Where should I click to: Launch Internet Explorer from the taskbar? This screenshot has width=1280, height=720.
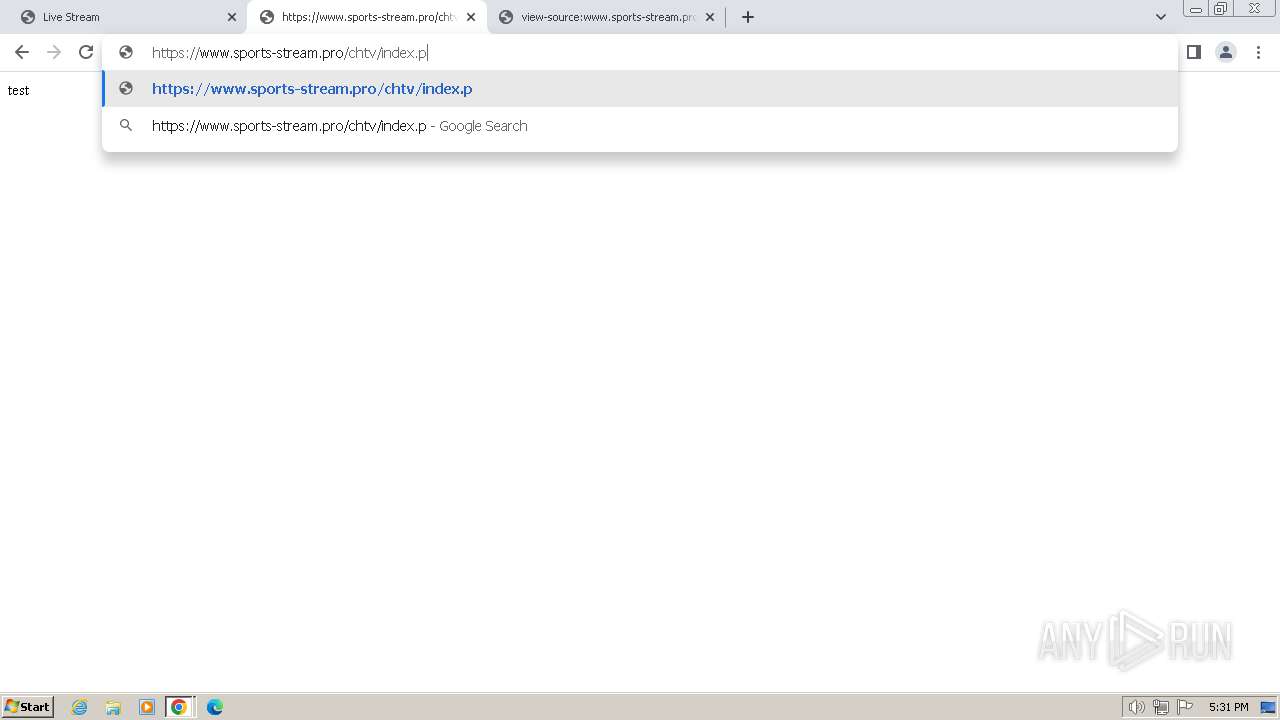pyautogui.click(x=80, y=707)
